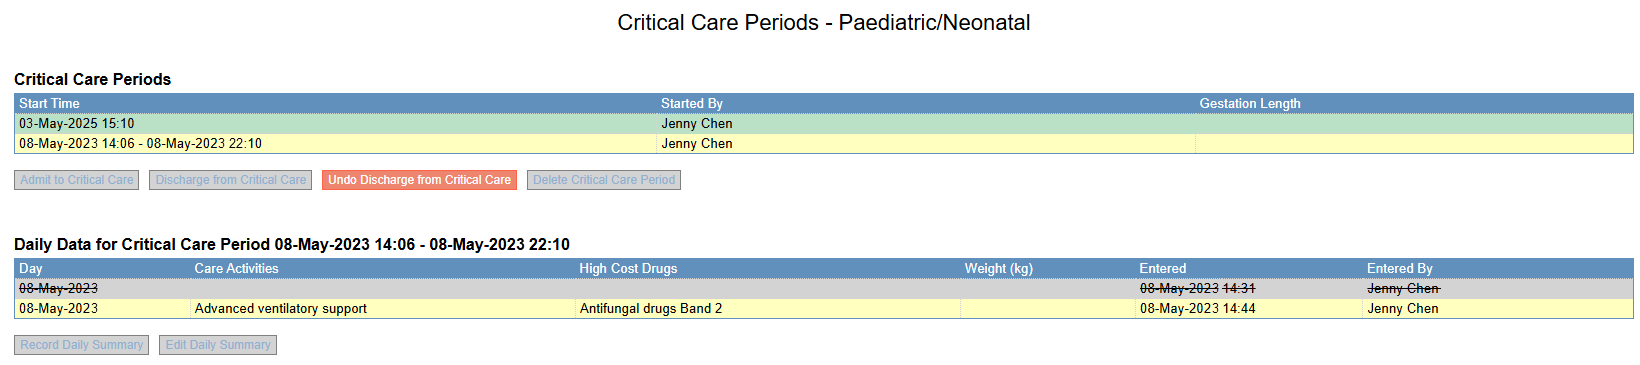Click the Start Time column header
Viewport: 1640px width, 365px height.
[x=49, y=104]
